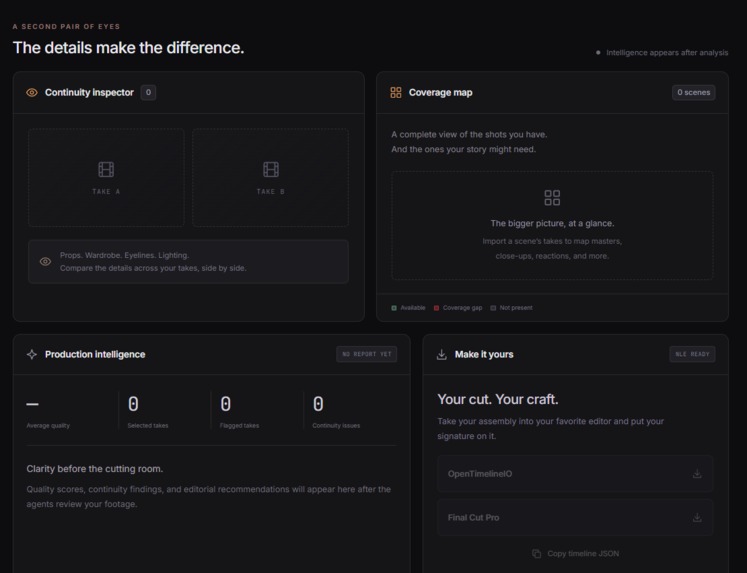Click the NO REPORT YET badge

[367, 354]
